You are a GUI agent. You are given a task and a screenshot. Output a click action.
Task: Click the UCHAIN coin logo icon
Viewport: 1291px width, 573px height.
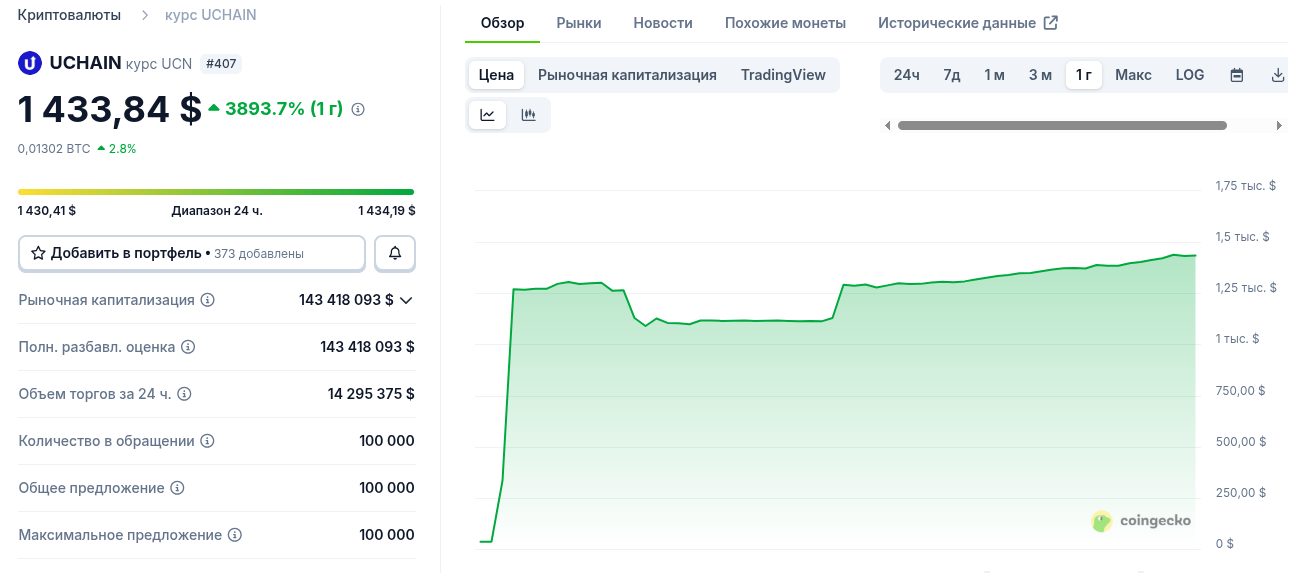[30, 63]
